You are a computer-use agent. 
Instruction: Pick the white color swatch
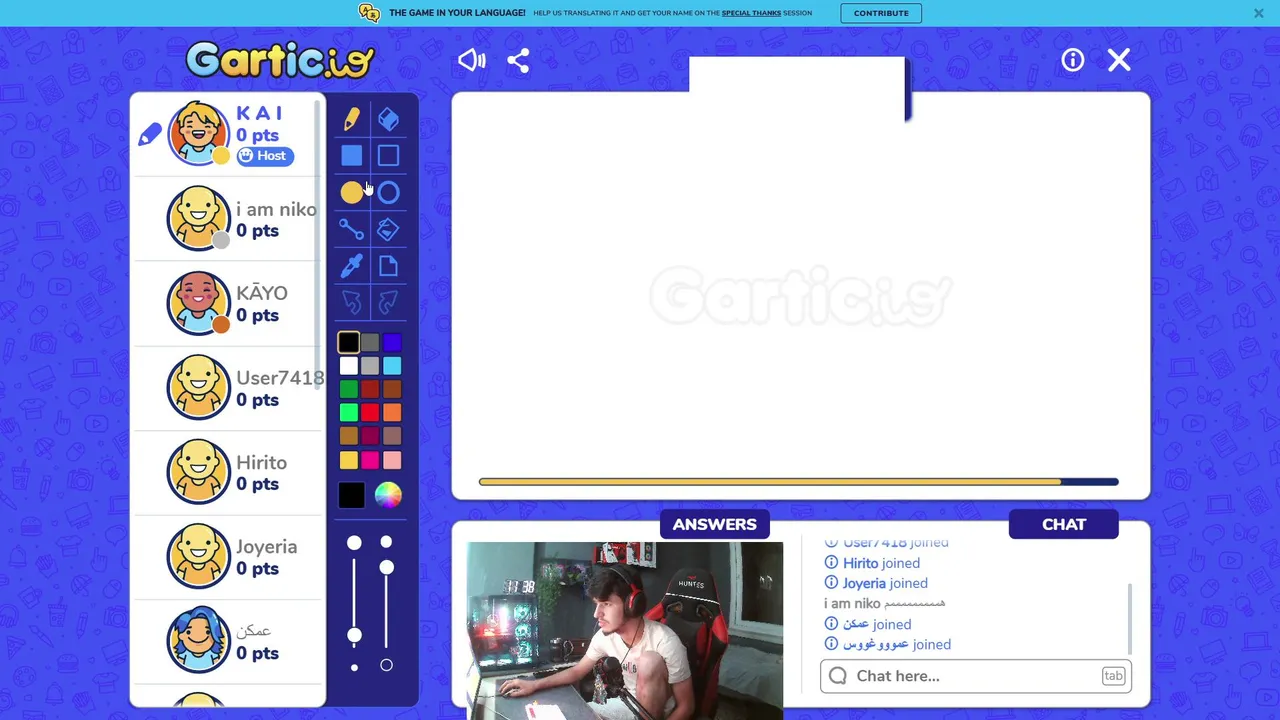(348, 366)
